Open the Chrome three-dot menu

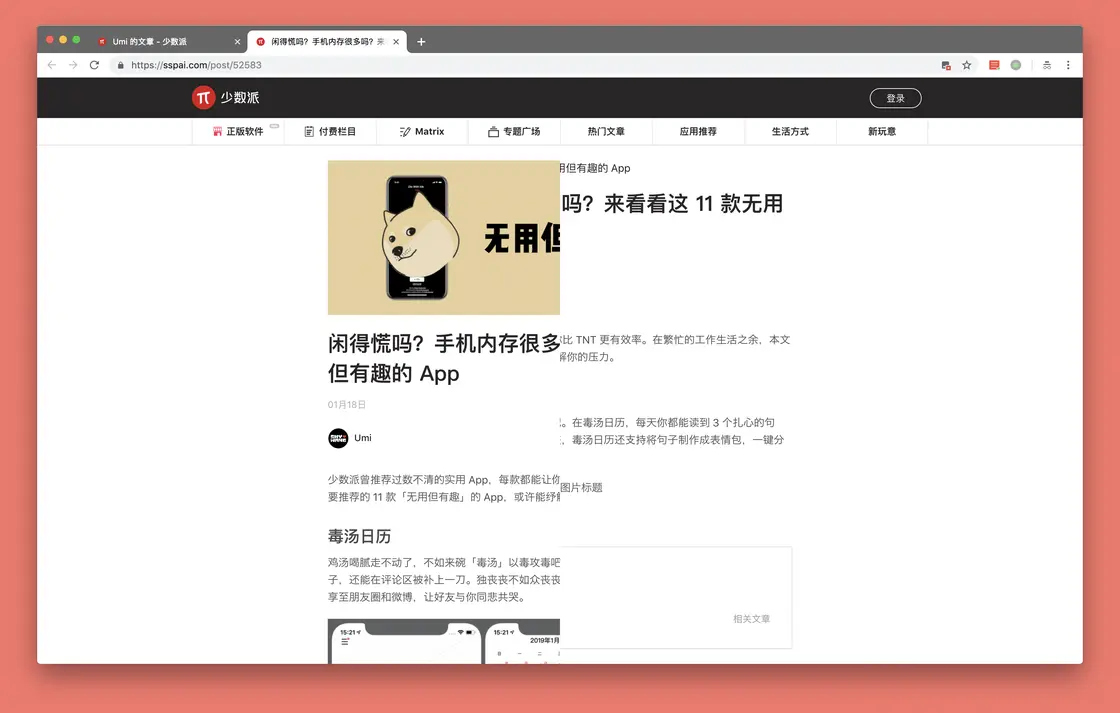[1069, 64]
